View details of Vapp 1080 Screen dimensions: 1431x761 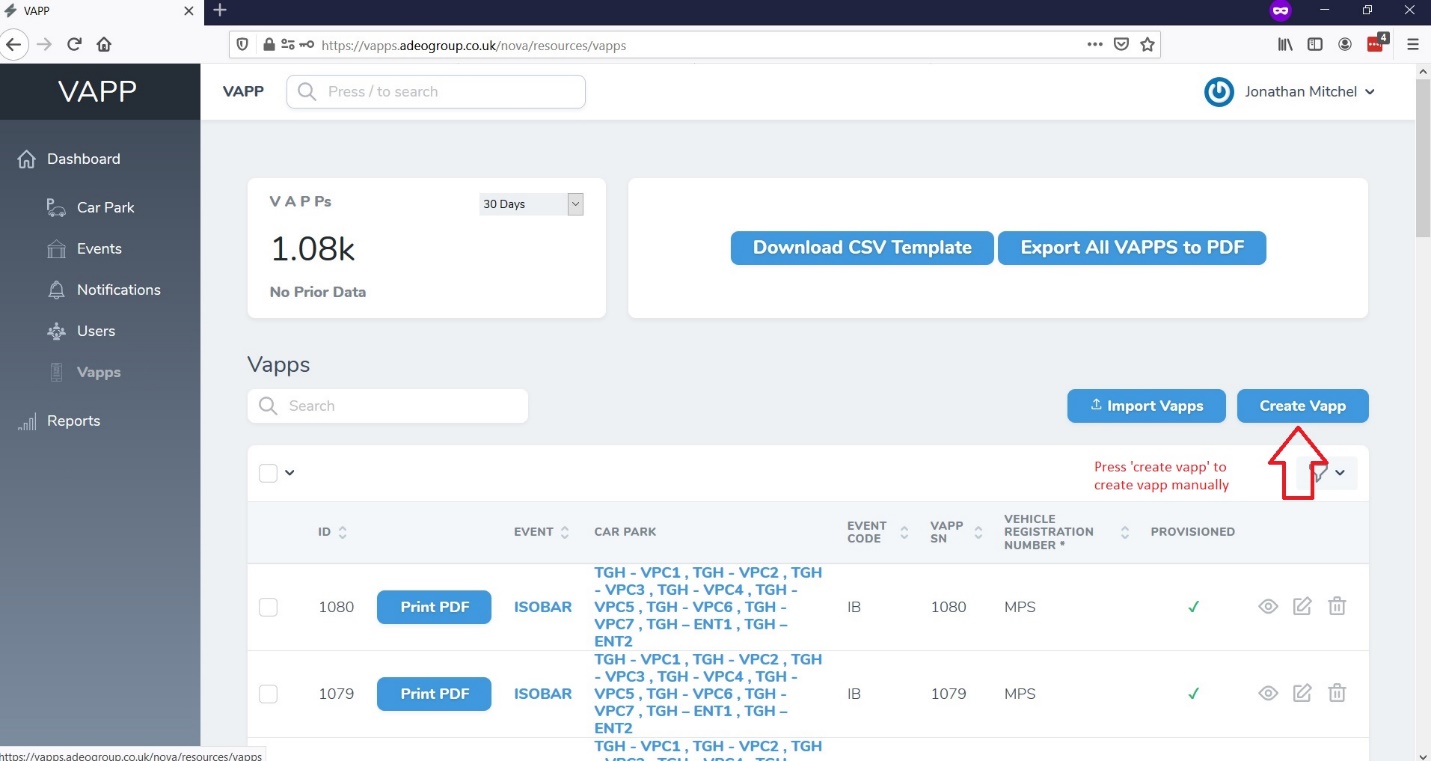tap(1268, 606)
